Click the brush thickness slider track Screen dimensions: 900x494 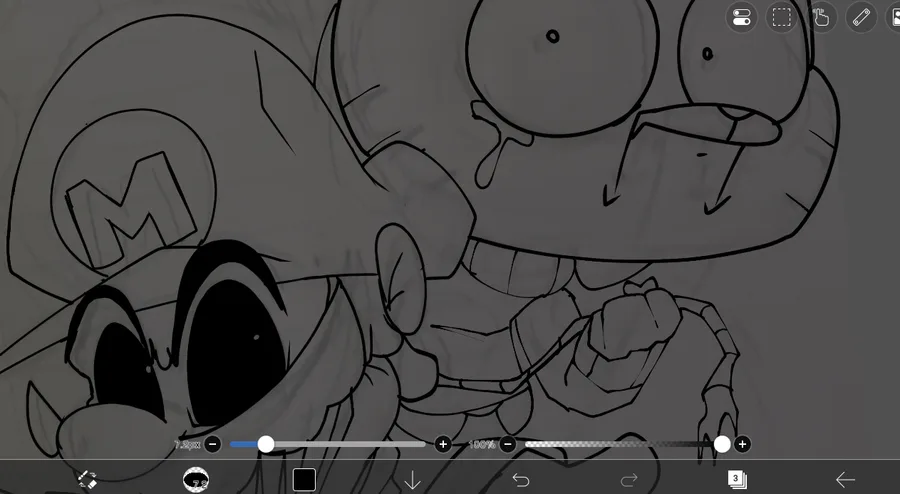click(x=328, y=444)
